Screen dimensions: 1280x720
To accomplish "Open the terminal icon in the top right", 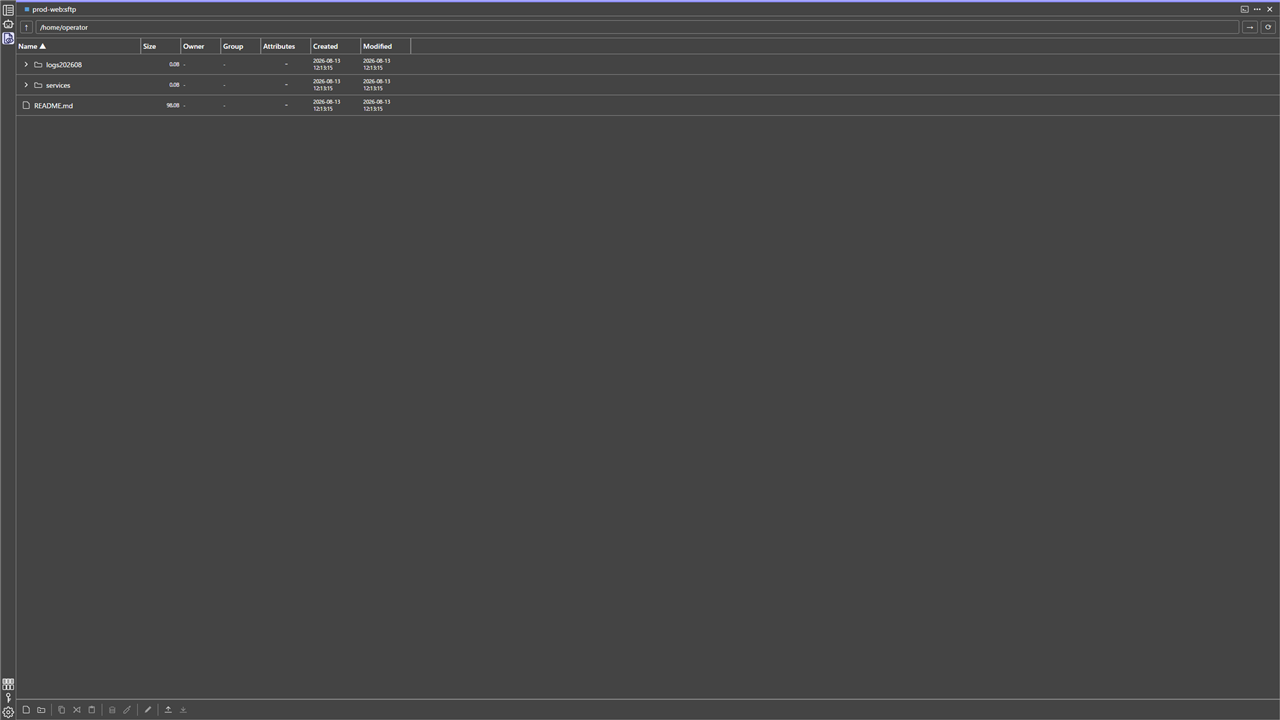I will click(x=1245, y=9).
